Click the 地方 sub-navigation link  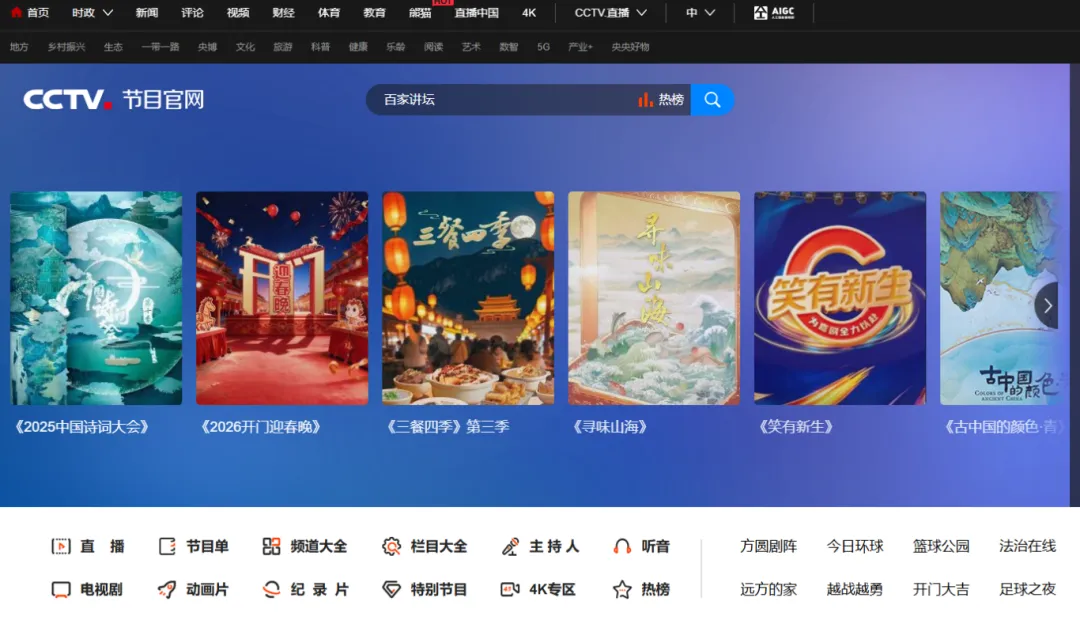19,47
